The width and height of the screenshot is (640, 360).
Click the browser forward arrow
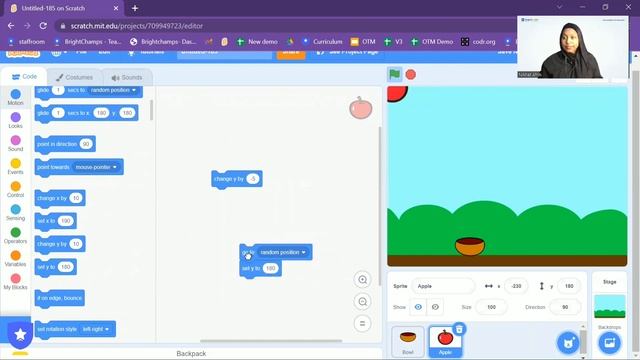tap(27, 26)
